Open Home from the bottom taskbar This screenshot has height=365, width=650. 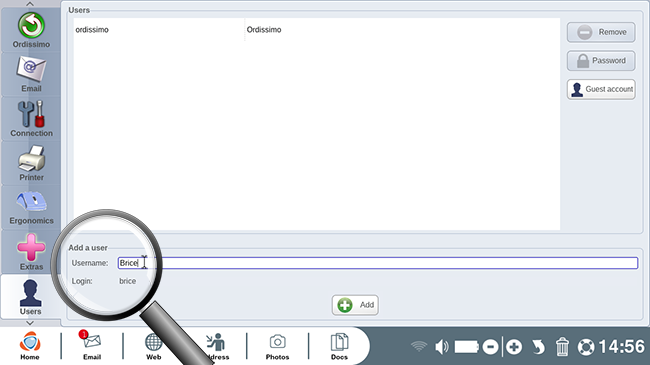[30, 346]
